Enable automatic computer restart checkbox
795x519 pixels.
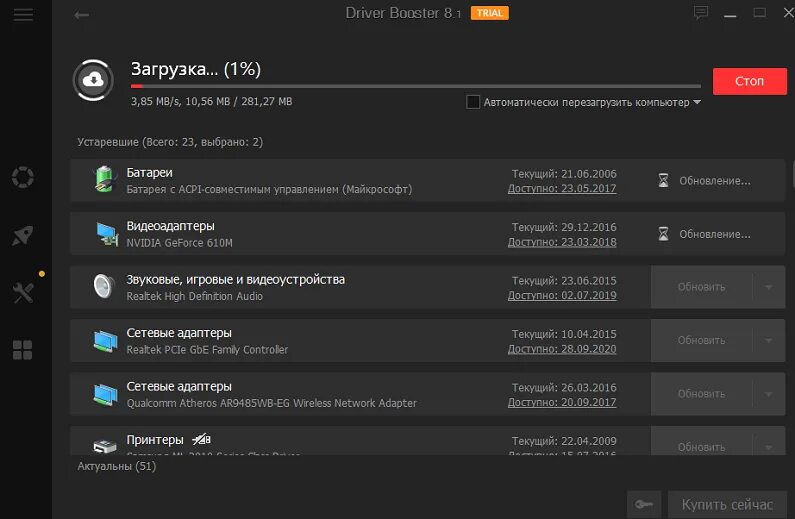pos(473,102)
